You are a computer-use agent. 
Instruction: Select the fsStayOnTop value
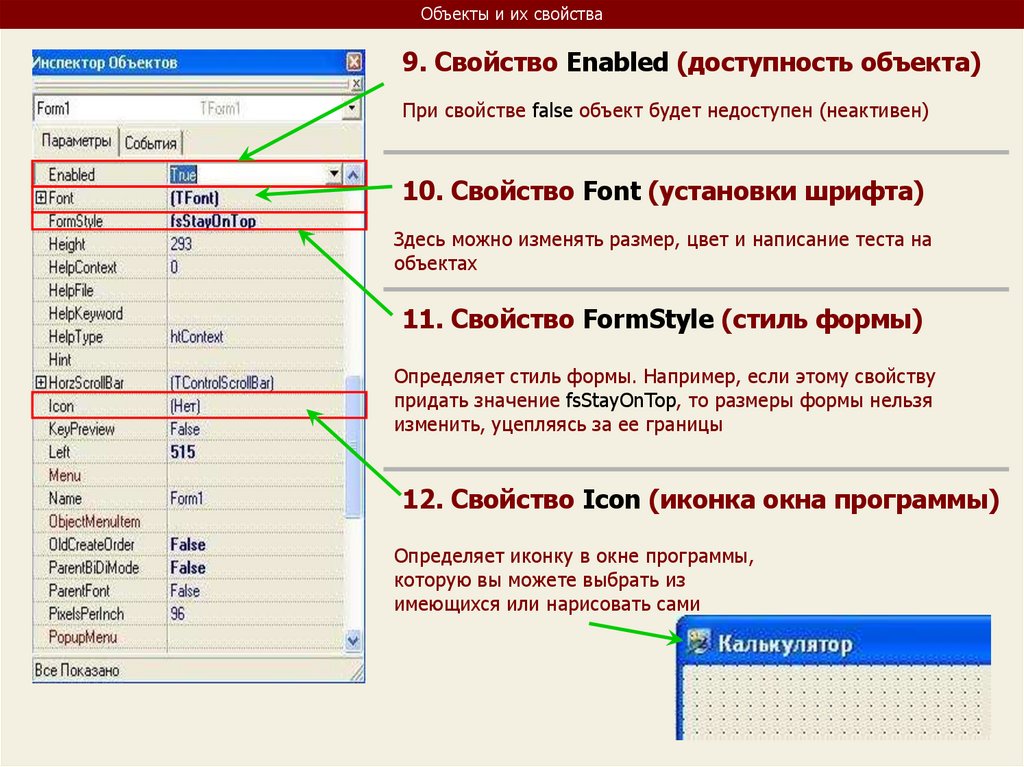tap(213, 221)
